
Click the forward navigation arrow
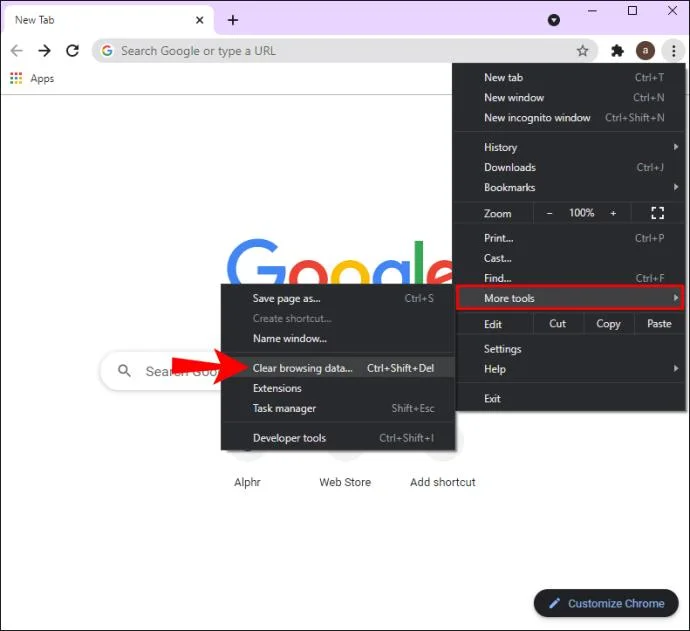click(x=44, y=51)
